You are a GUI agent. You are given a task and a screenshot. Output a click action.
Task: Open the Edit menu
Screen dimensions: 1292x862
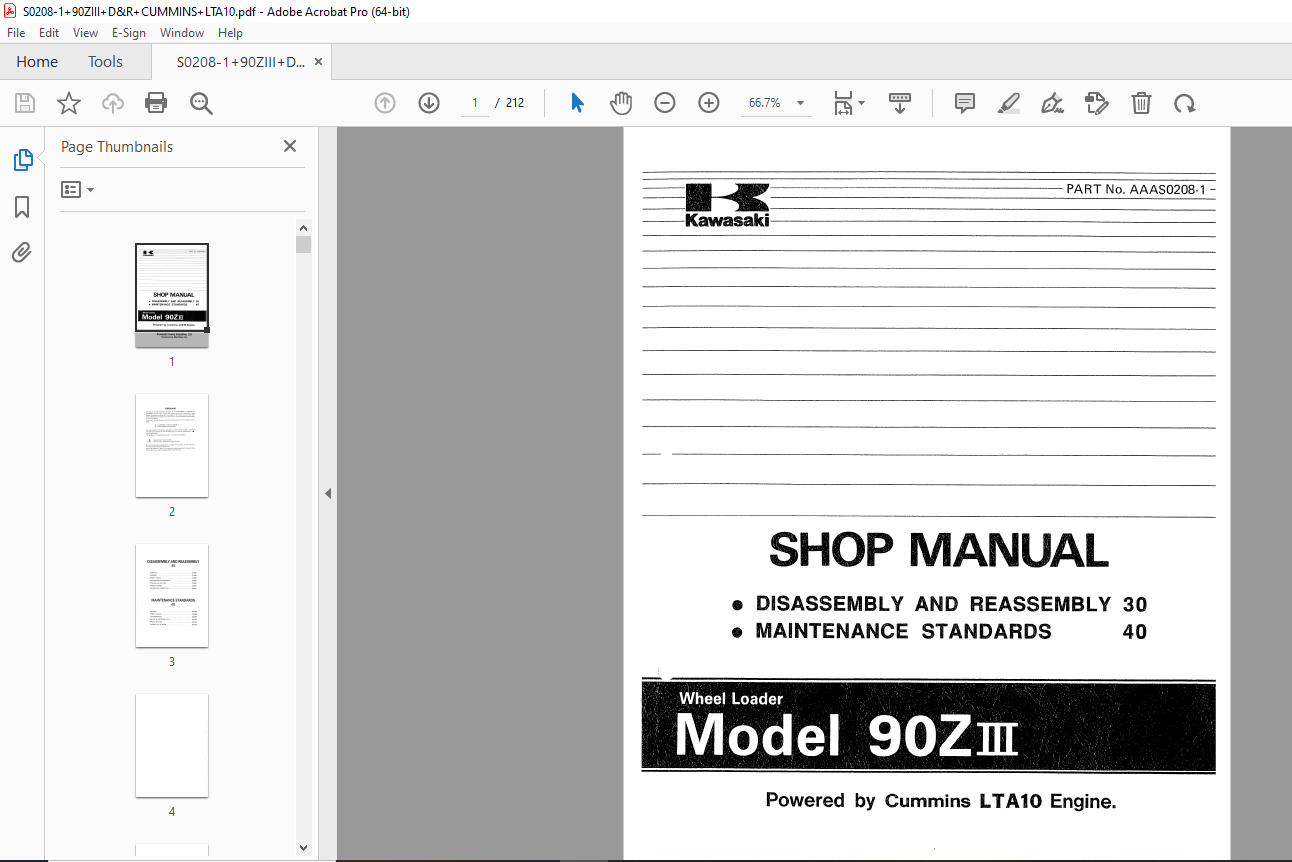point(49,33)
